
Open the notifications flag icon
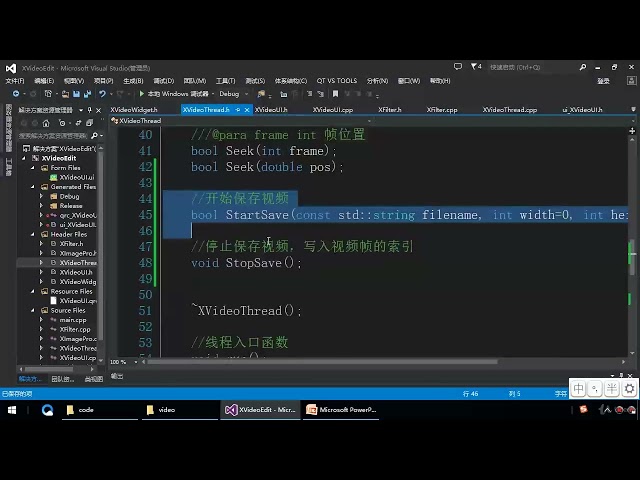(474, 67)
